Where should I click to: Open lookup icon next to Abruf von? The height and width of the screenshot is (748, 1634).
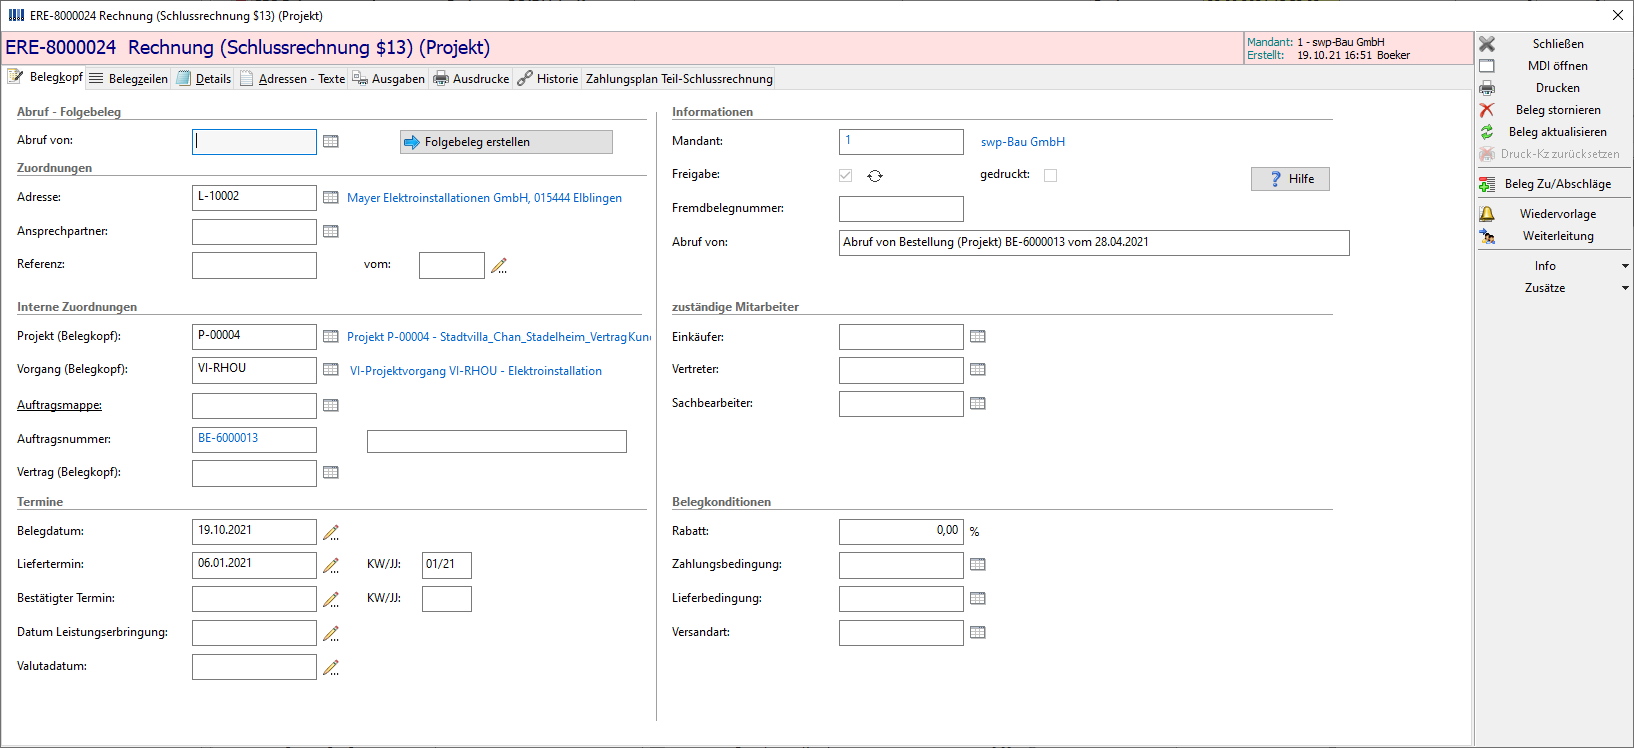(x=331, y=142)
